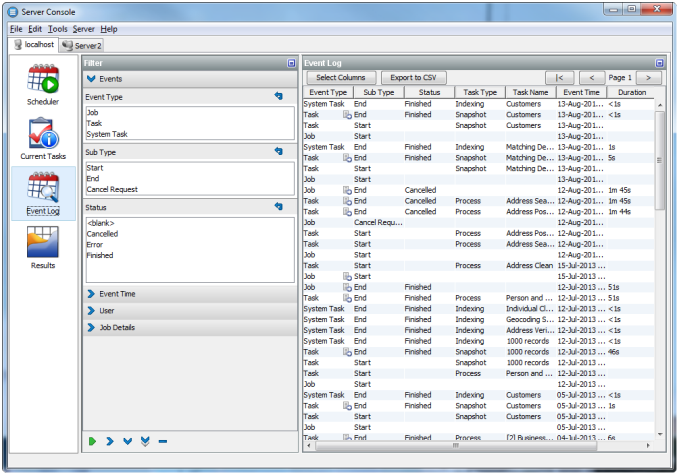The height and width of the screenshot is (475, 679).
Task: Maximize the Filter panel
Action: pyautogui.click(x=291, y=63)
